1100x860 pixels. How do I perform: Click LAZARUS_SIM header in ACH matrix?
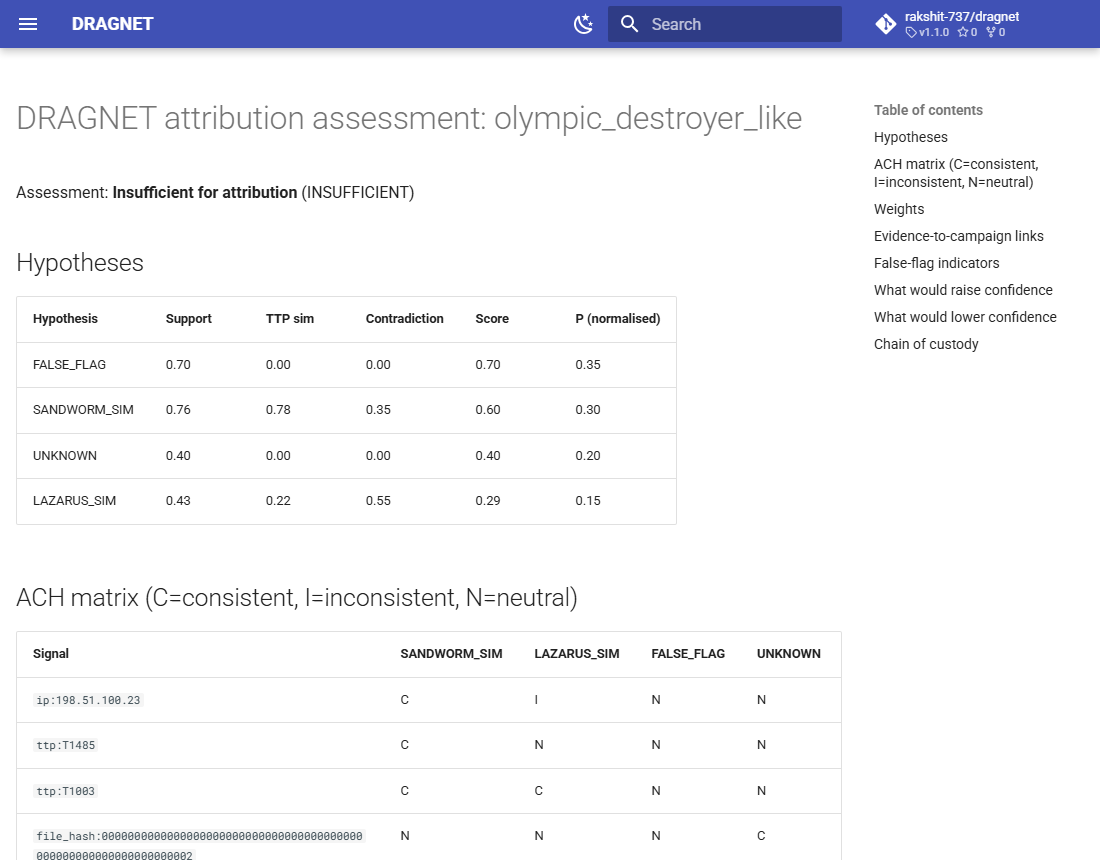[577, 654]
